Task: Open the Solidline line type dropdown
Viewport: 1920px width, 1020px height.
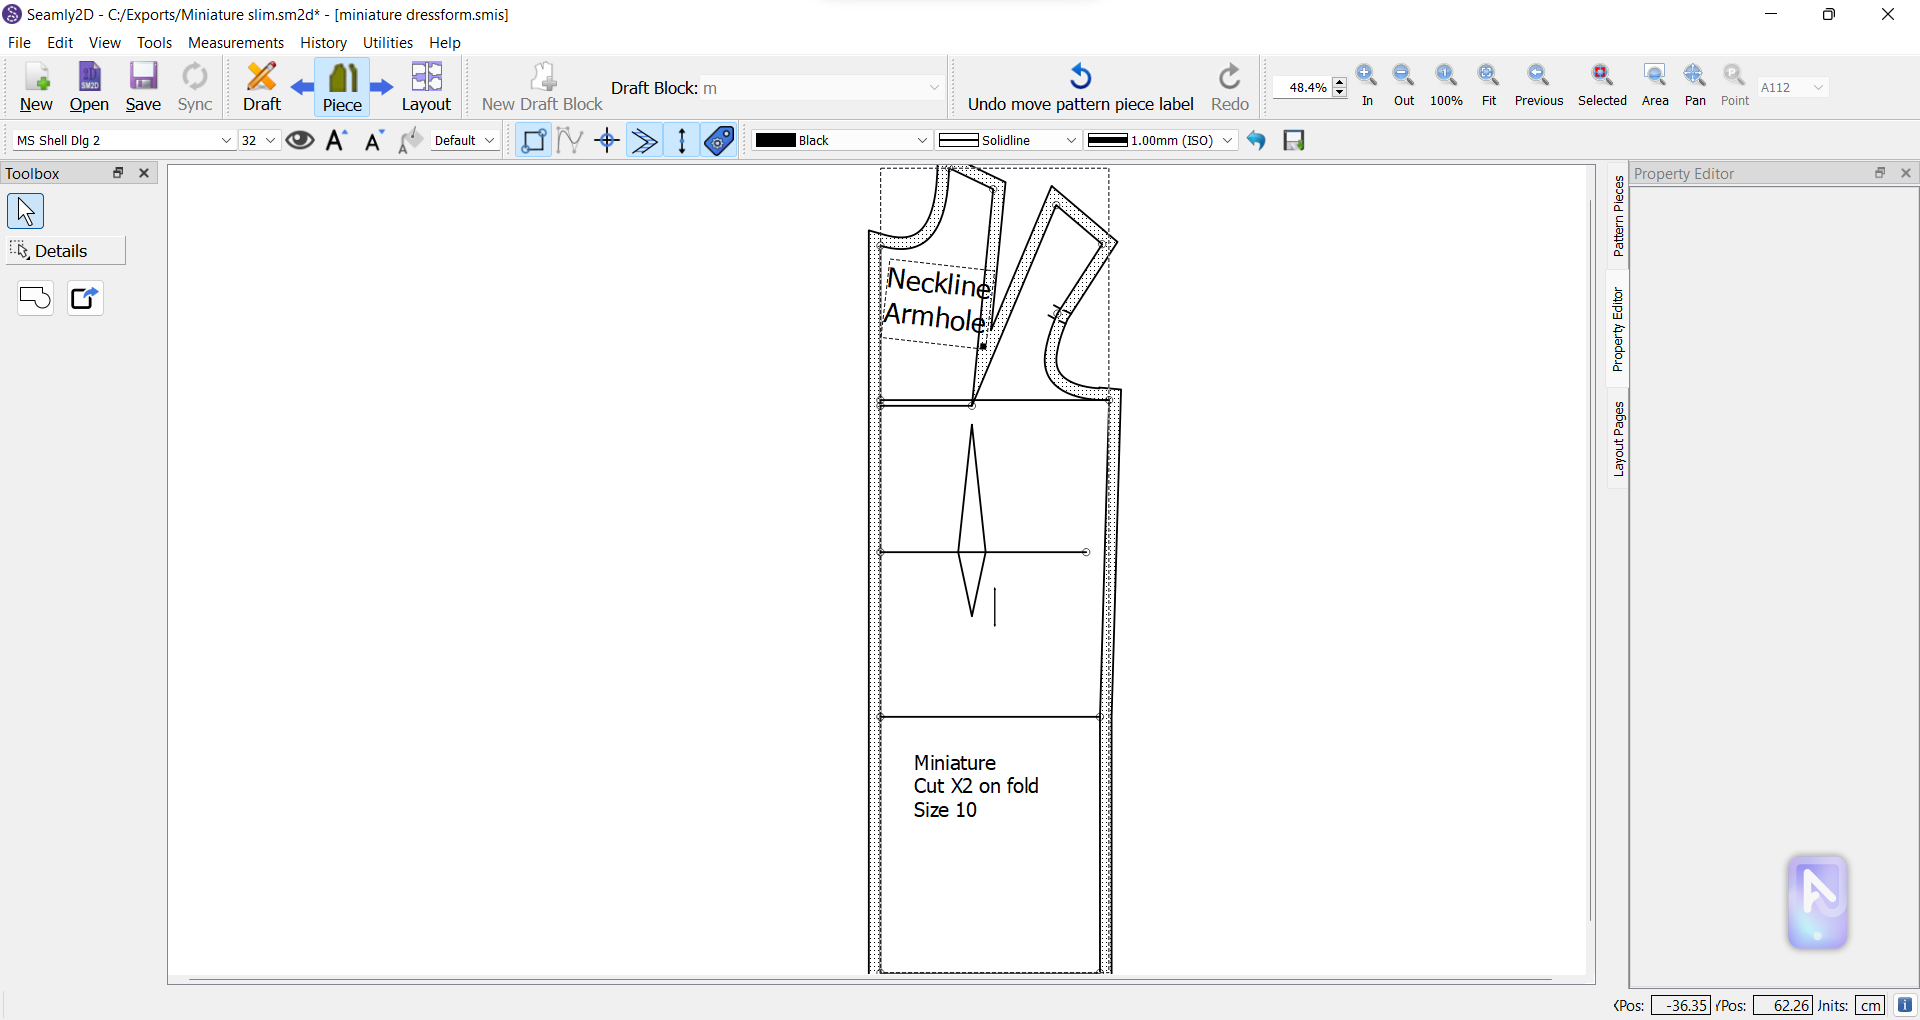Action: tap(1009, 140)
